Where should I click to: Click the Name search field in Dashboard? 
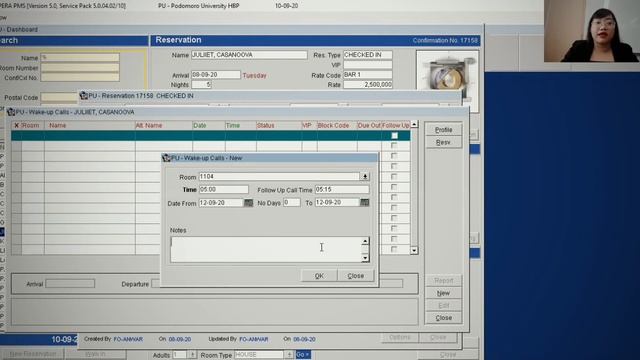pyautogui.click(x=80, y=58)
